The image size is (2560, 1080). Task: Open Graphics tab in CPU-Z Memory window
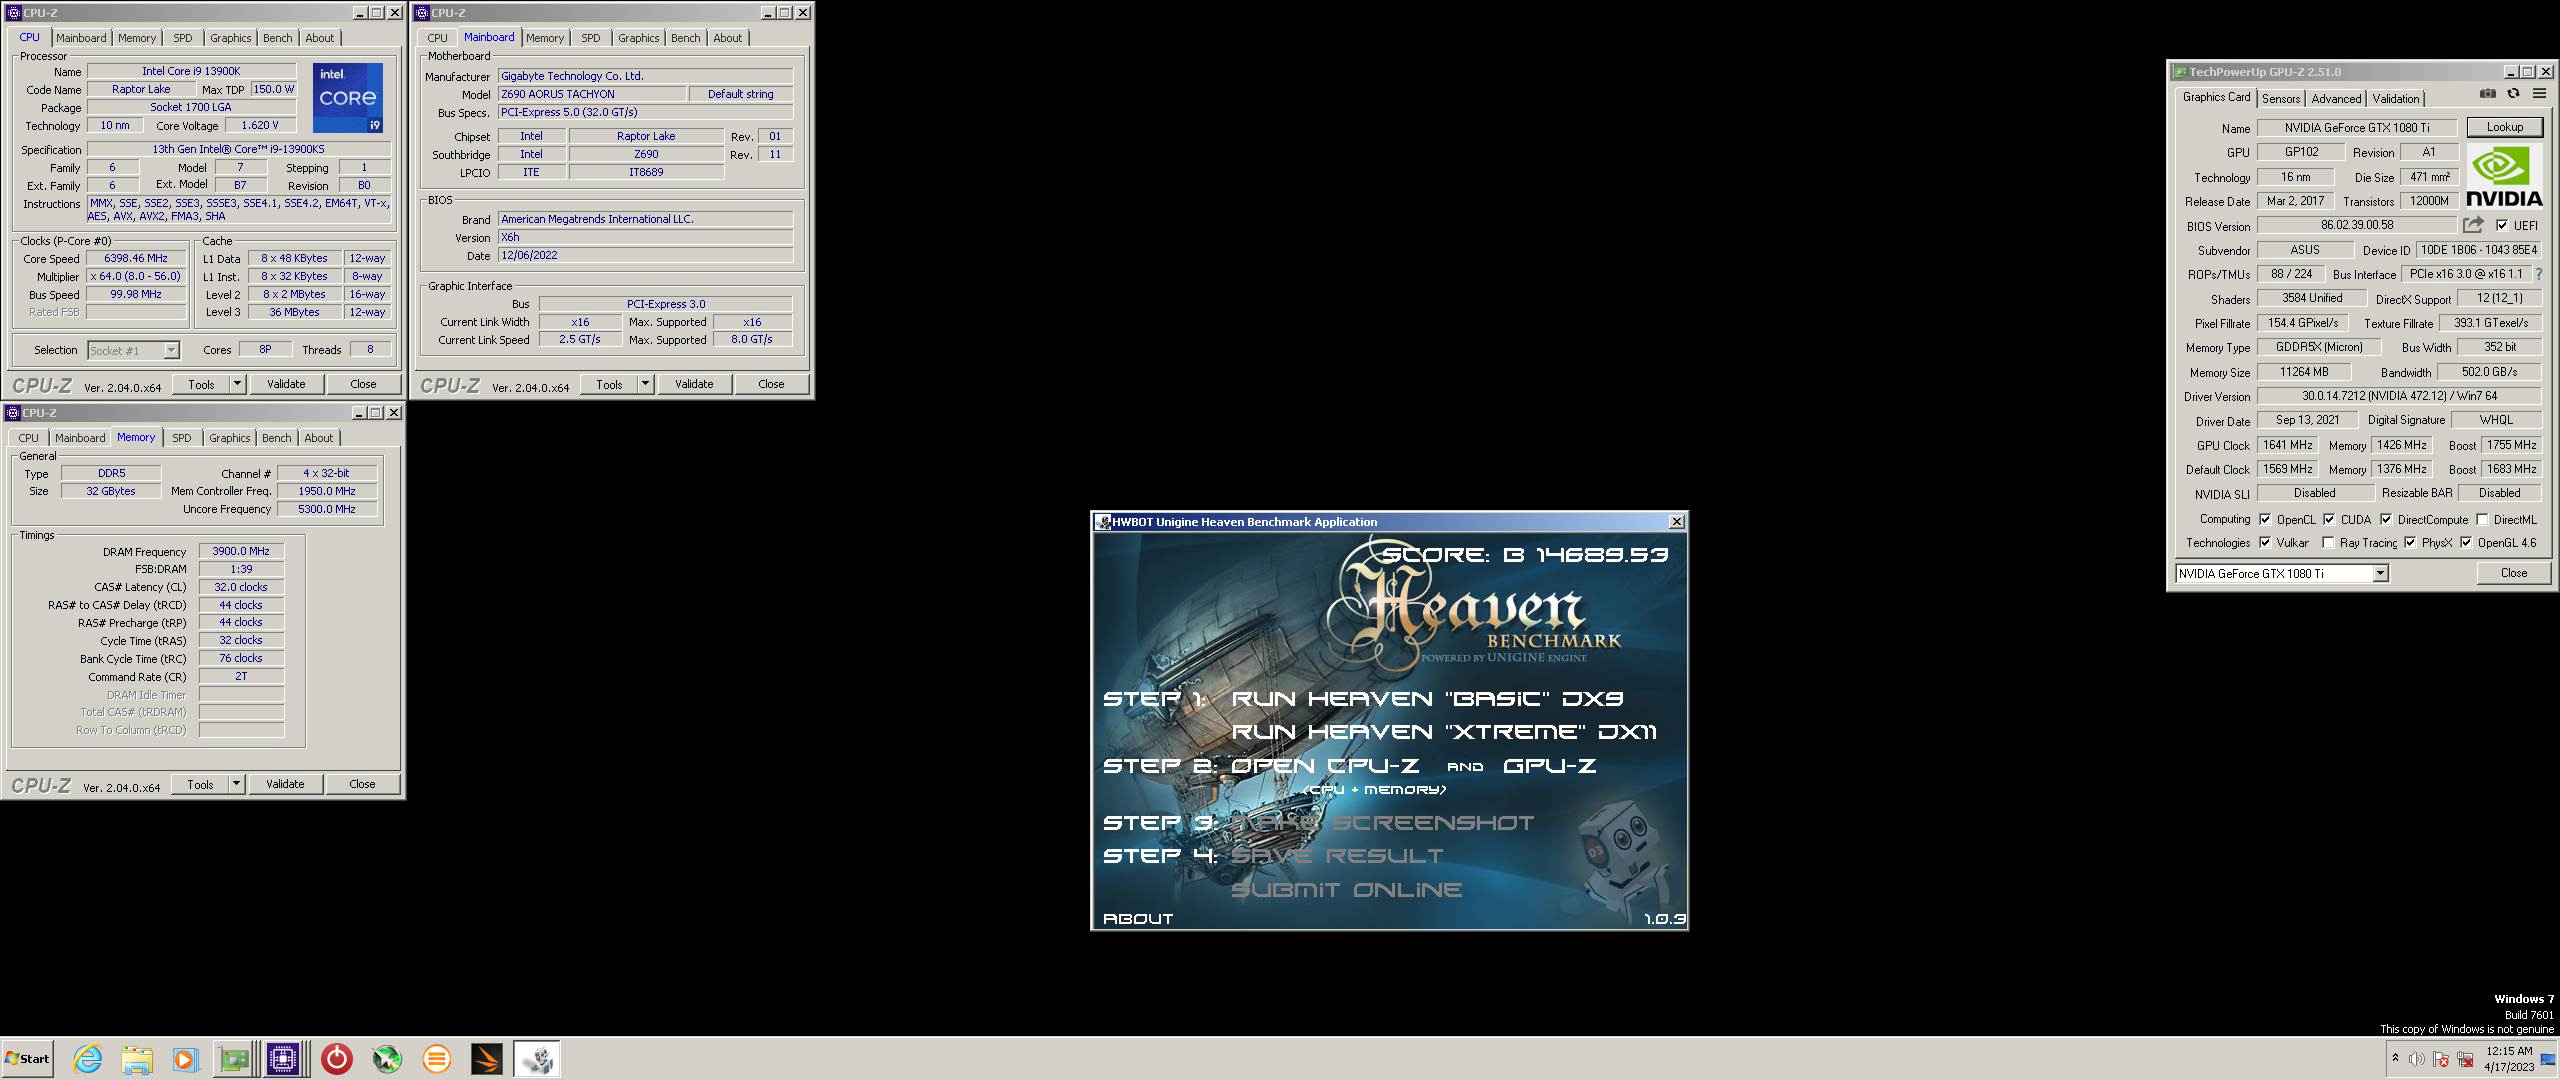pyautogui.click(x=230, y=438)
